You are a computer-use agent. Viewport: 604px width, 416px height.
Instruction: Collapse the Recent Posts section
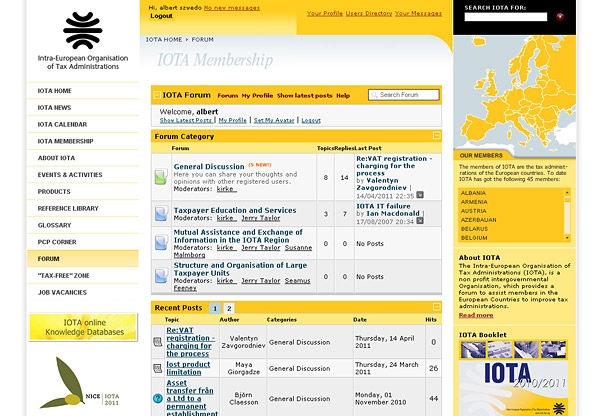pyautogui.click(x=436, y=307)
